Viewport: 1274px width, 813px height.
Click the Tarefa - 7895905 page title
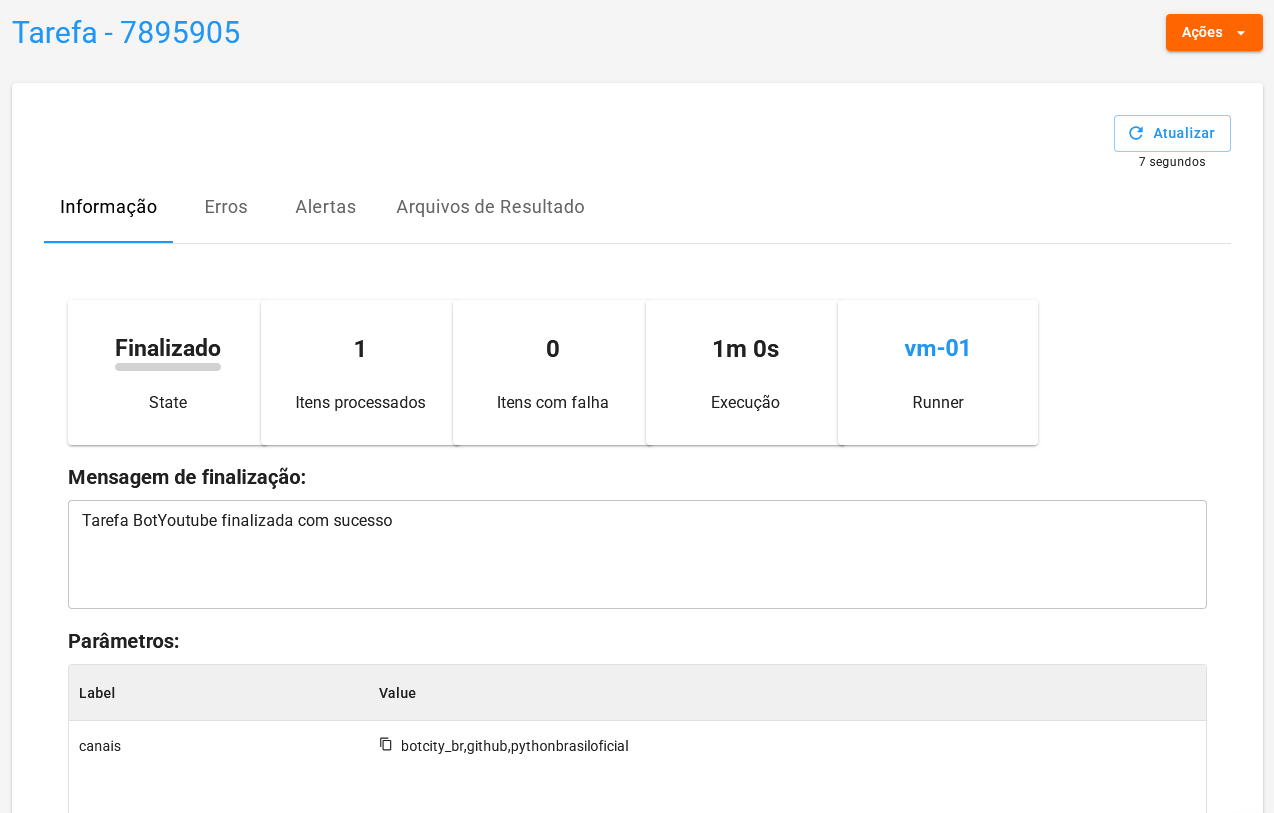point(126,33)
